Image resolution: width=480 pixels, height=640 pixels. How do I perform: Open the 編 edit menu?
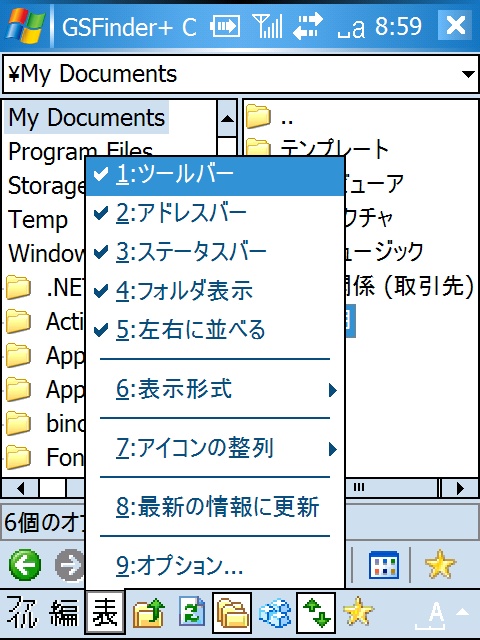pyautogui.click(x=64, y=613)
